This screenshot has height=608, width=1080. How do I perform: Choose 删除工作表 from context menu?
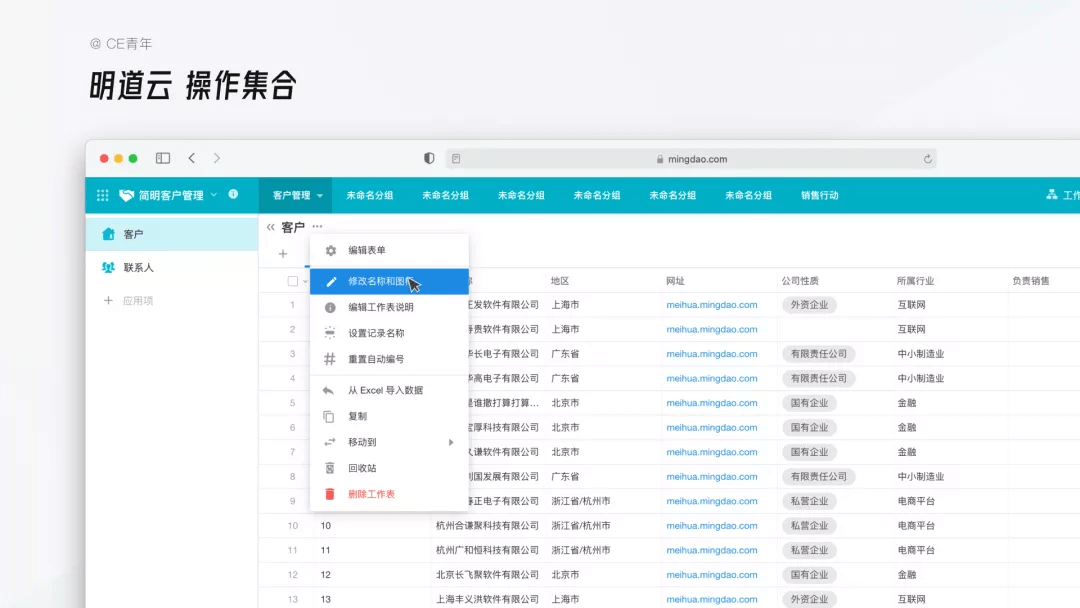click(x=389, y=494)
